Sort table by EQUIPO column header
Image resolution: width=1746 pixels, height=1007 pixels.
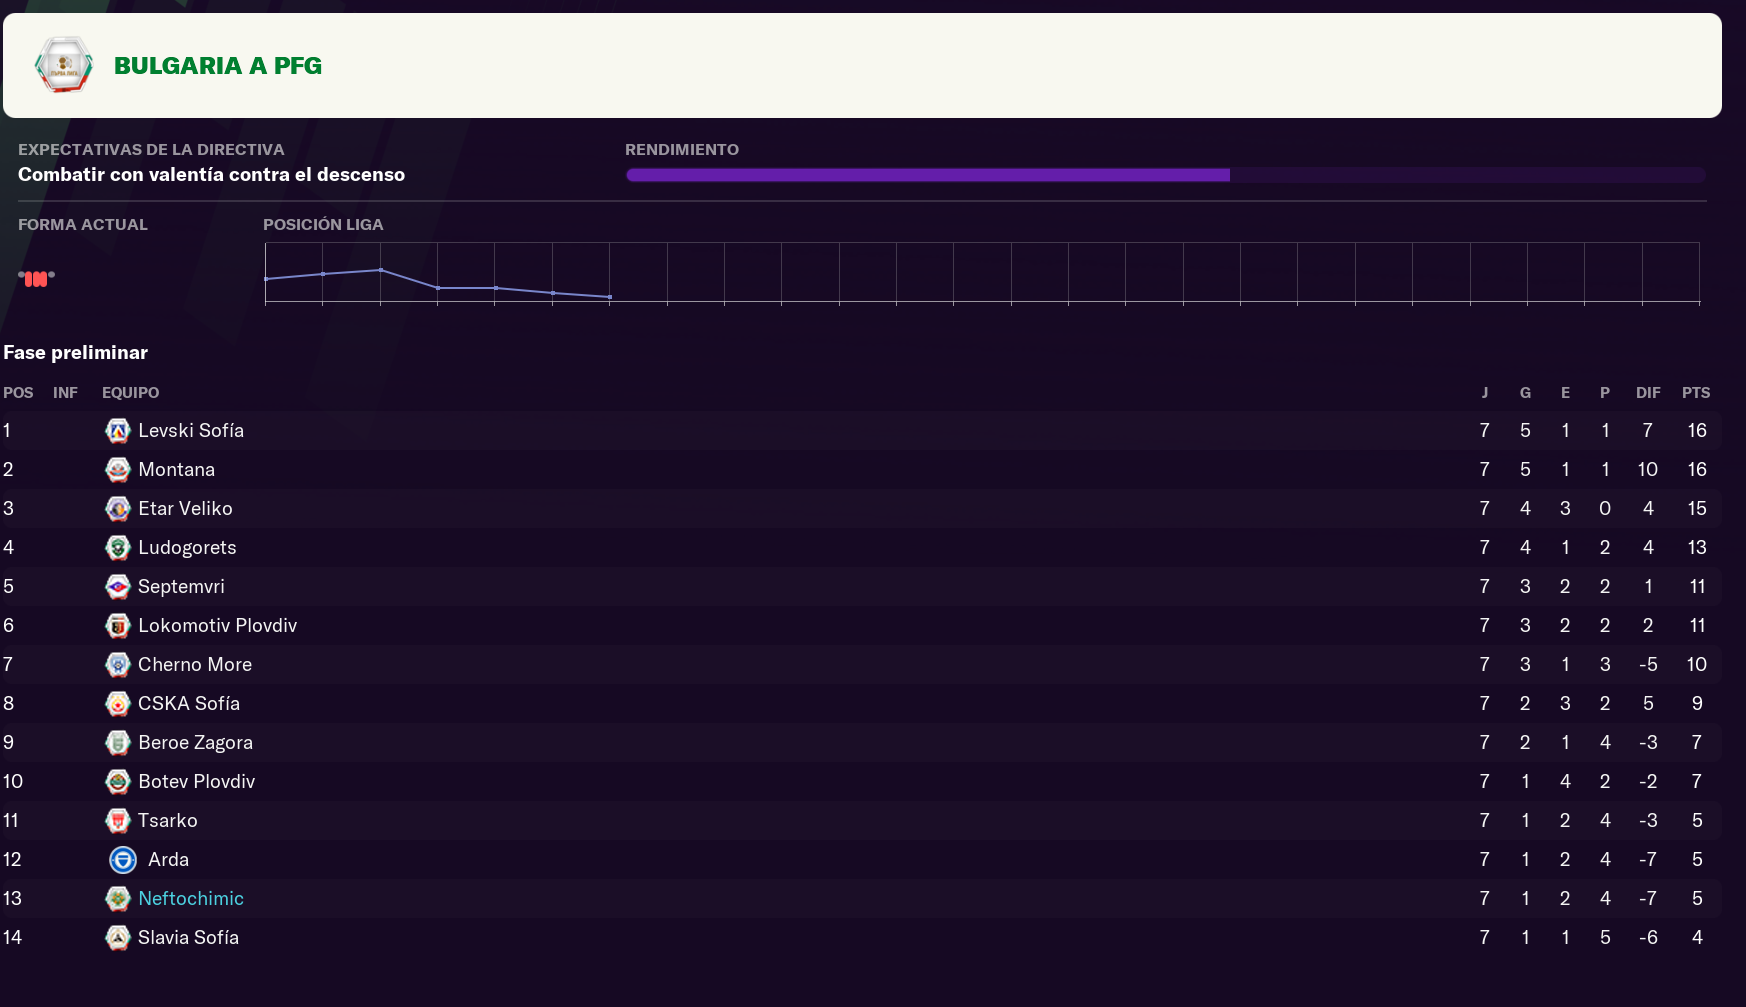point(130,393)
